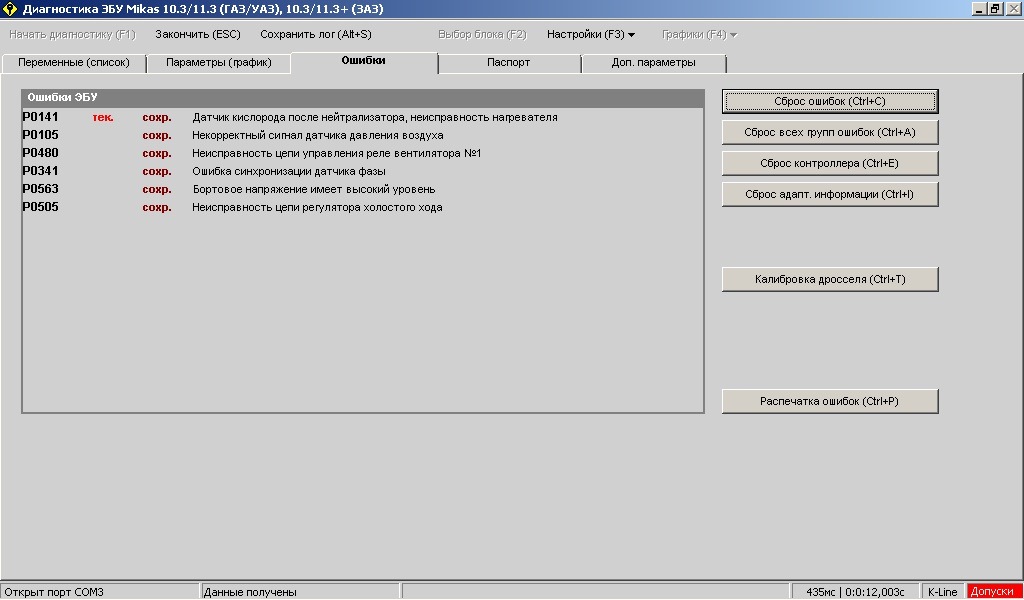1024x600 pixels.
Task: Click the K-Line status indicator
Action: 942,592
